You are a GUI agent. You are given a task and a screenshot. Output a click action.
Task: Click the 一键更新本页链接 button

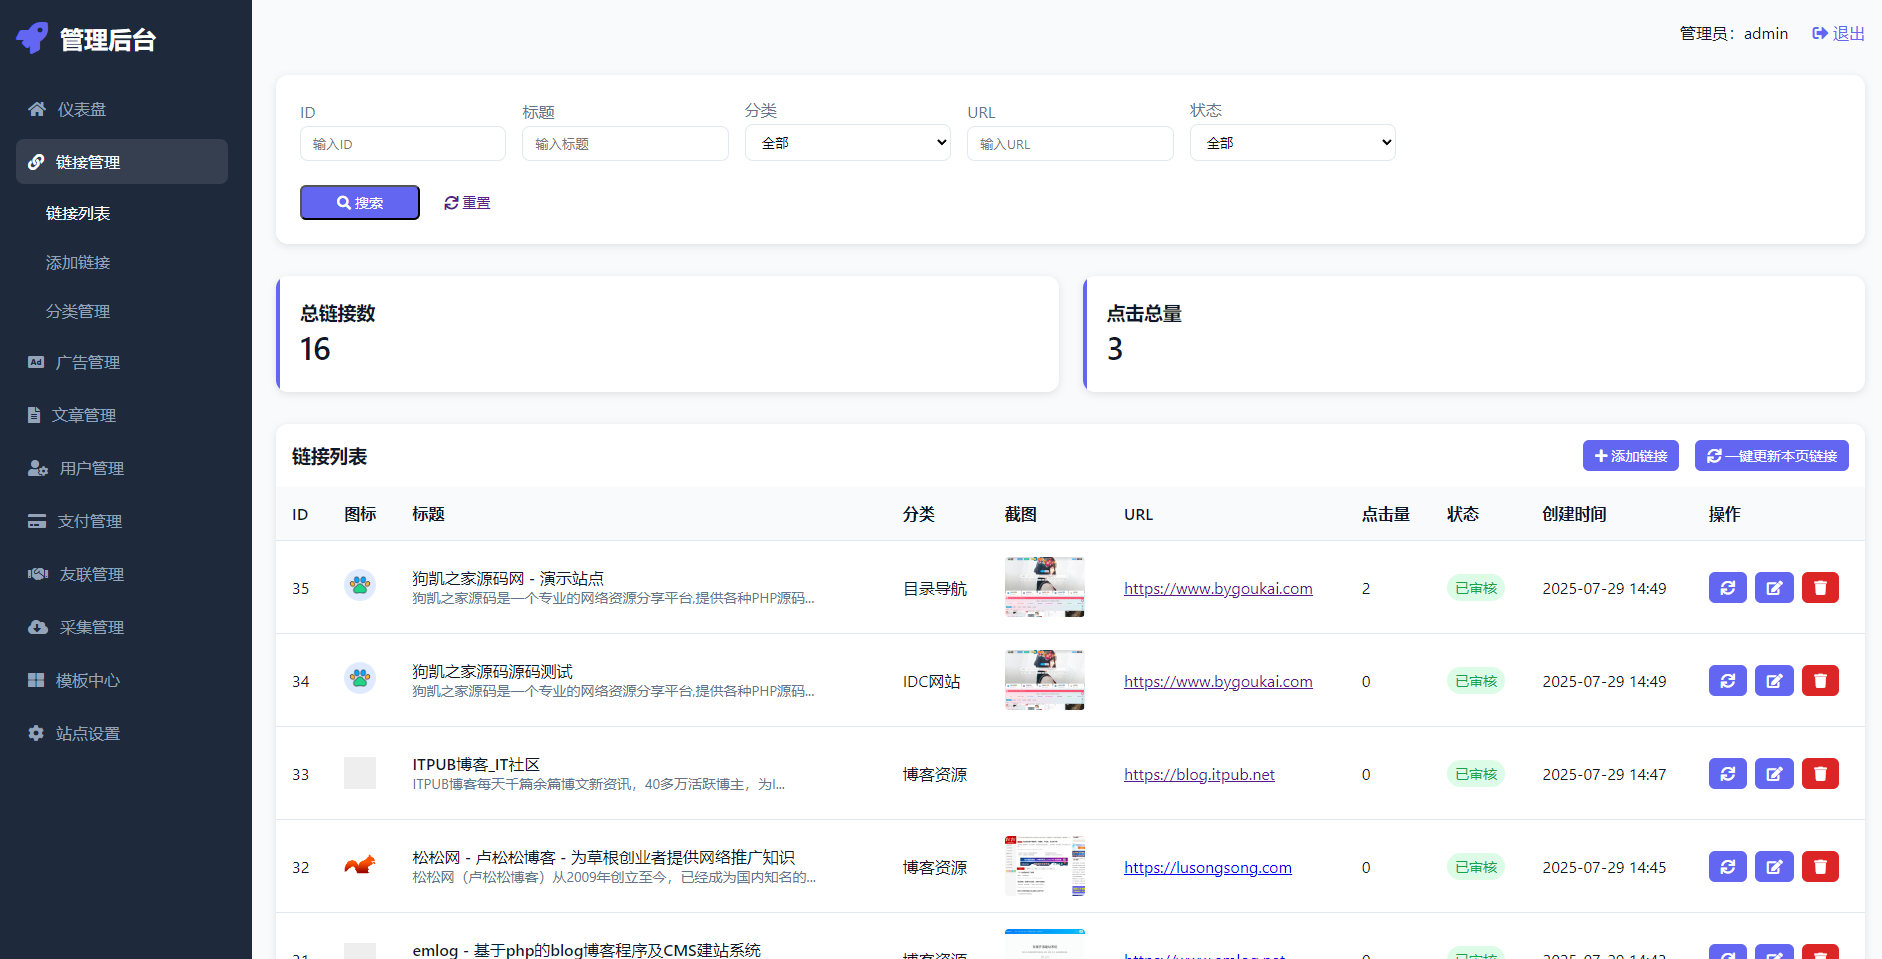(1771, 456)
